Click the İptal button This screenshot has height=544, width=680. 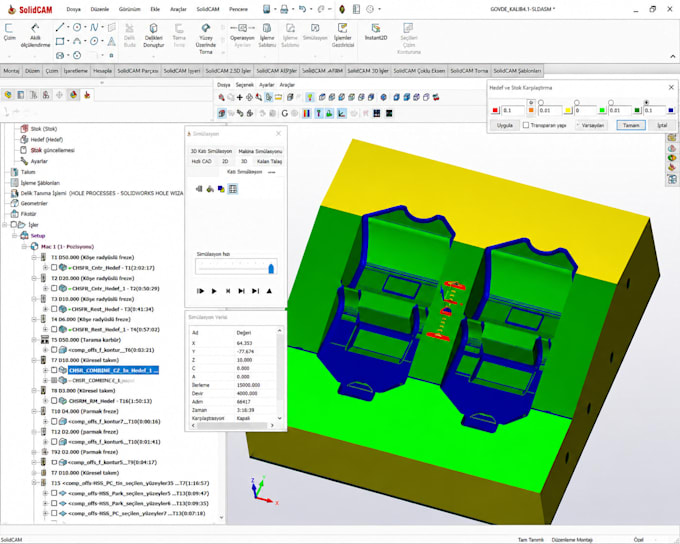(662, 125)
